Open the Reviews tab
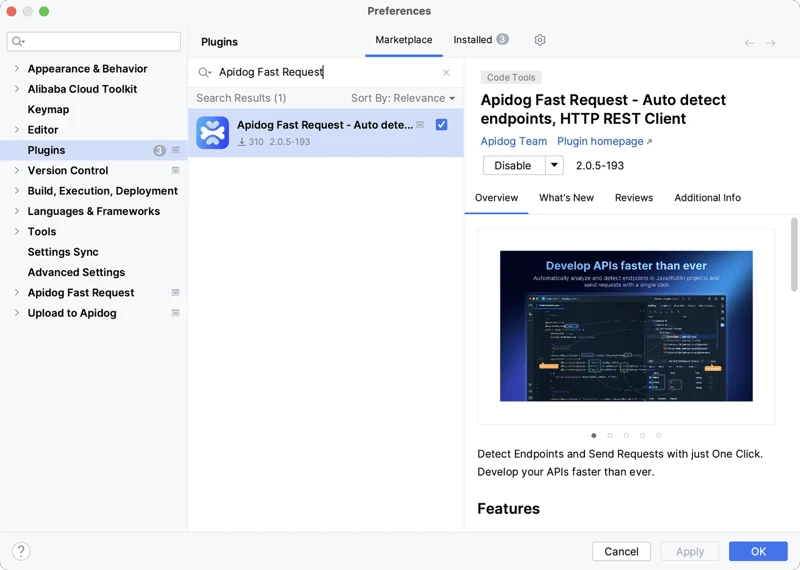Viewport: 800px width, 570px height. [634, 198]
